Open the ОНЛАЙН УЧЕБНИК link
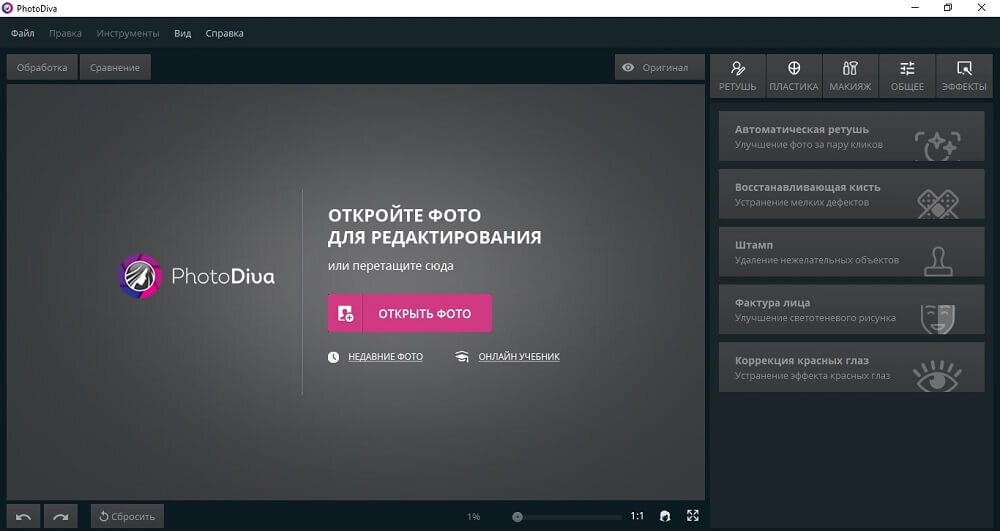This screenshot has width=1000, height=531. (x=519, y=357)
